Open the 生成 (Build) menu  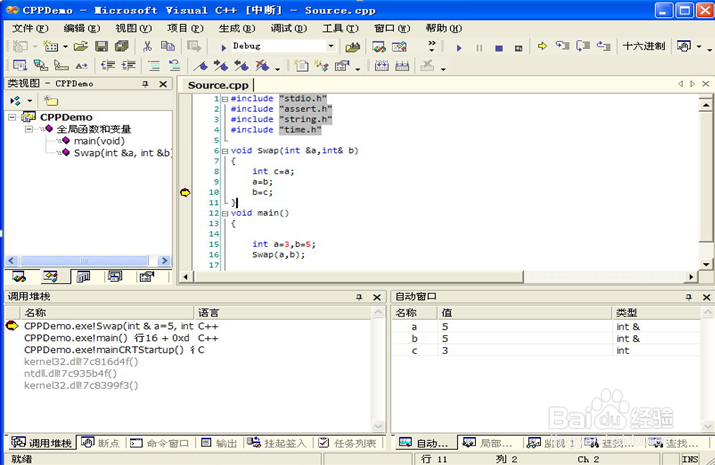(237, 28)
